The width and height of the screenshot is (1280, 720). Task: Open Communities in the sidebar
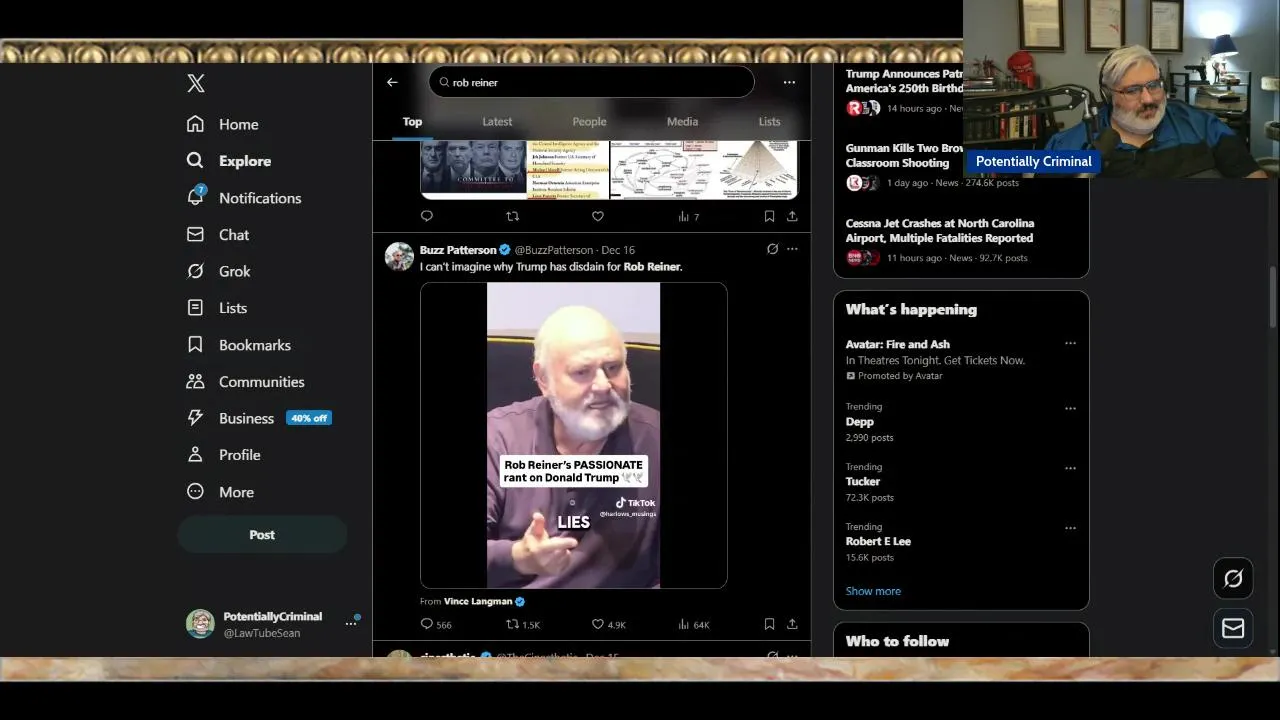pyautogui.click(x=246, y=382)
